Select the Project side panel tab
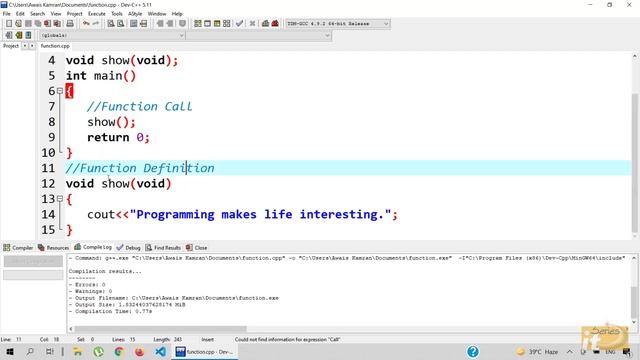The width and height of the screenshot is (640, 360). (x=11, y=46)
